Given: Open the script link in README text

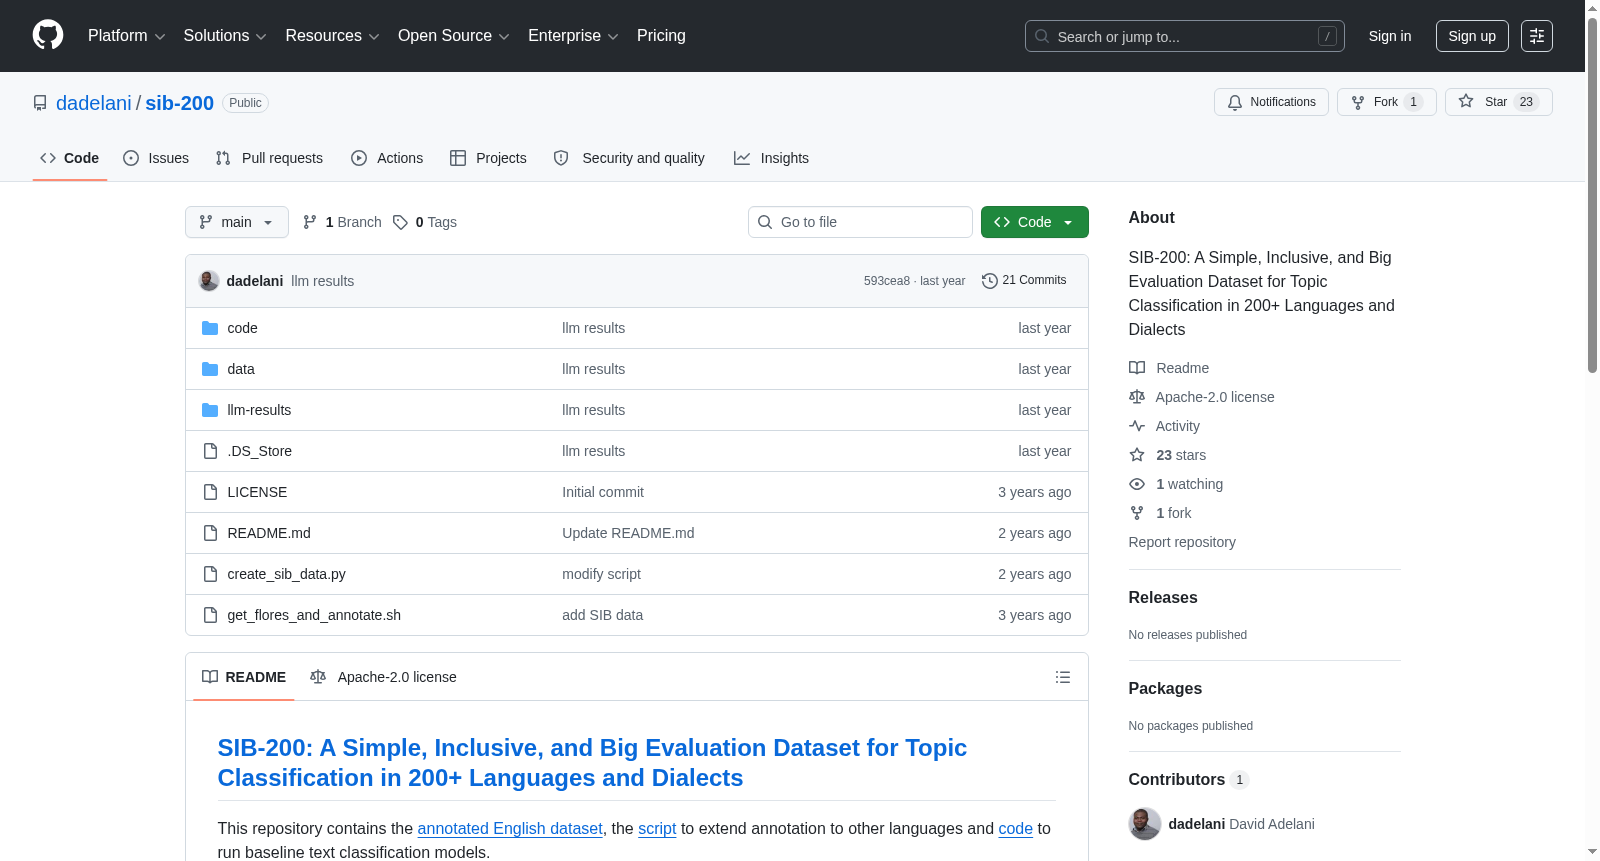Looking at the screenshot, I should 657,828.
